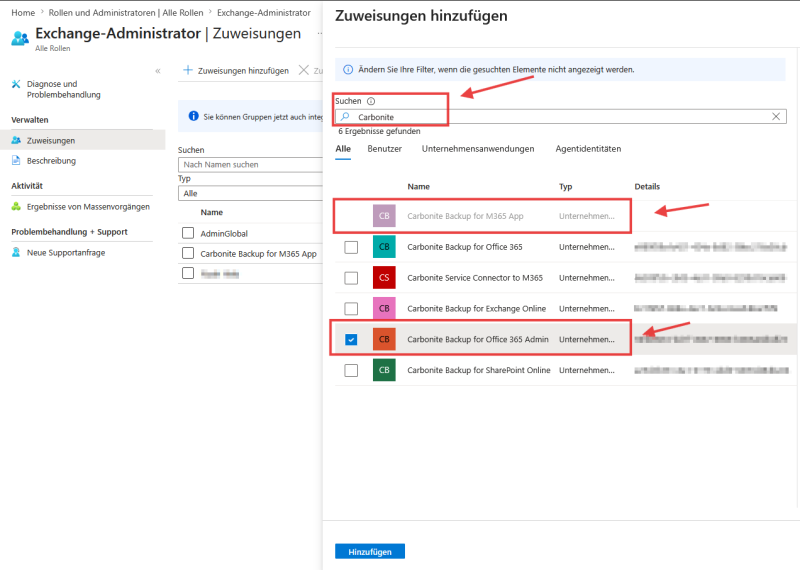Click the Hinzufügen button
The width and height of the screenshot is (800, 570).
370,552
